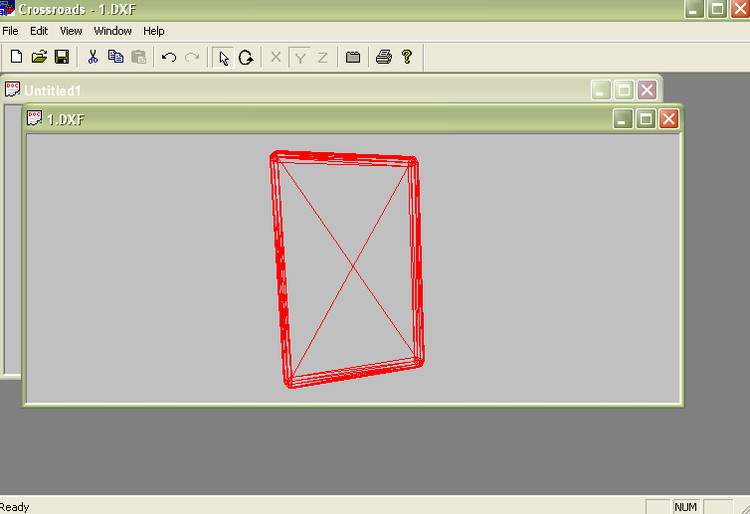Image resolution: width=750 pixels, height=514 pixels.
Task: Select the pointer arrow tool
Action: coord(223,58)
